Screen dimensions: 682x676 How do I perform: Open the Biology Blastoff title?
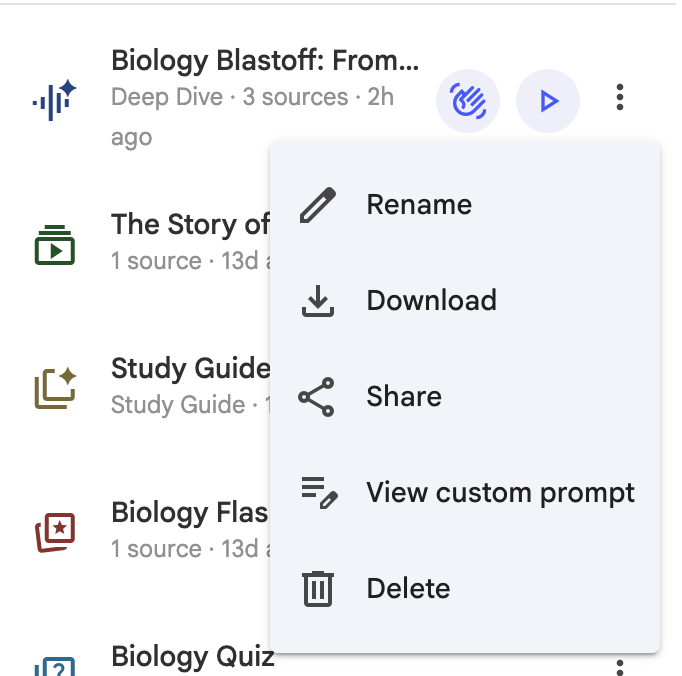click(265, 61)
